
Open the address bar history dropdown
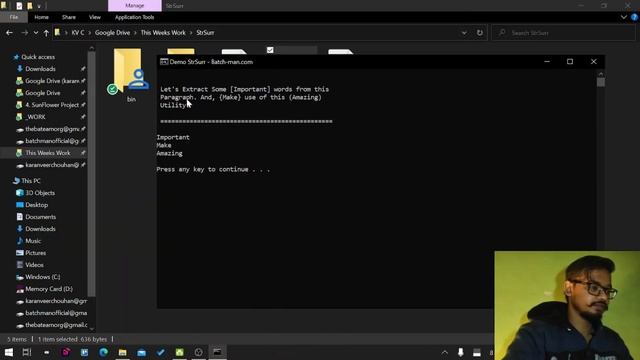pyautogui.click(x=464, y=33)
